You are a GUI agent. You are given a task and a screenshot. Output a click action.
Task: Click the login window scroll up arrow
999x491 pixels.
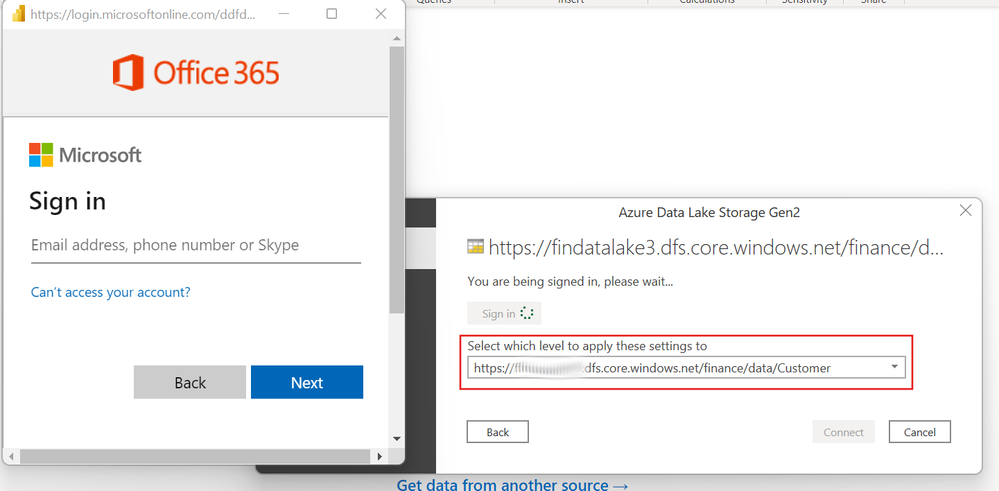coord(396,39)
